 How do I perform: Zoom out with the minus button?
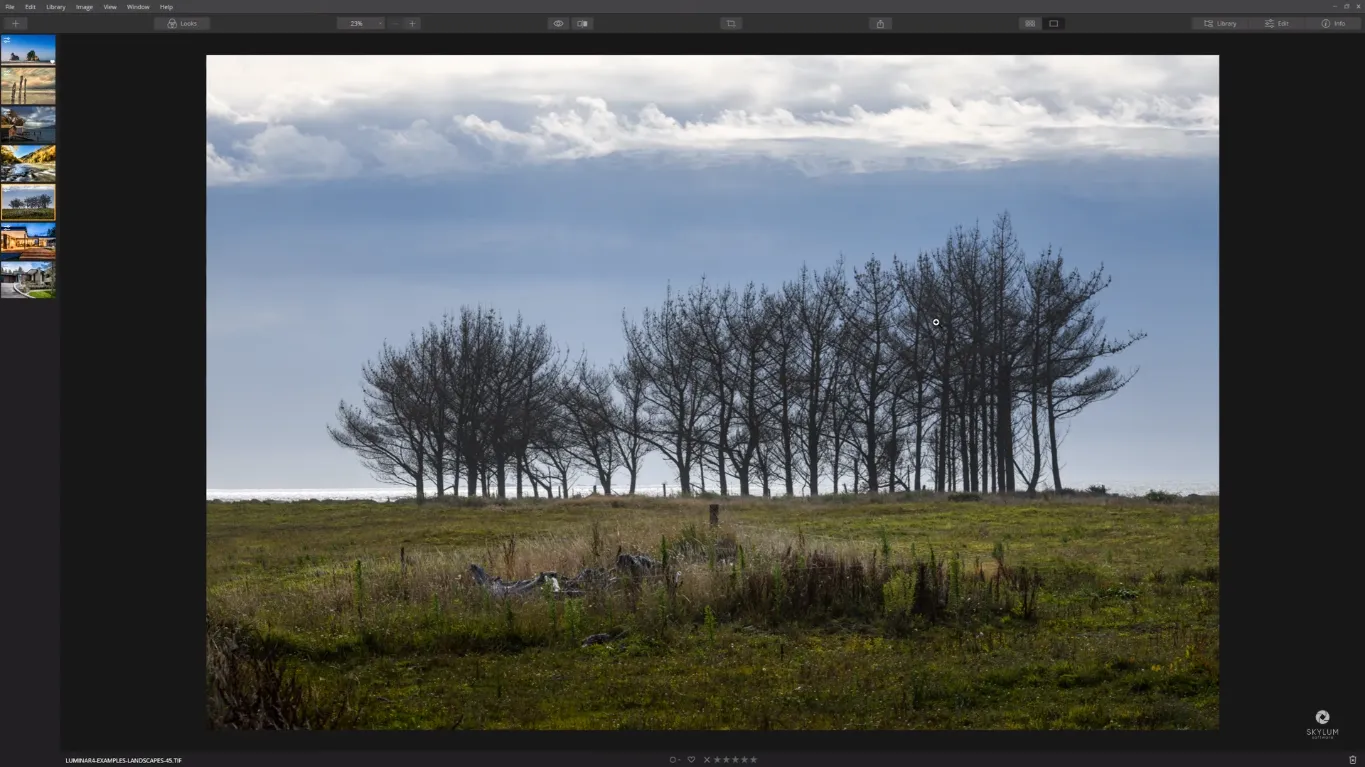(396, 23)
